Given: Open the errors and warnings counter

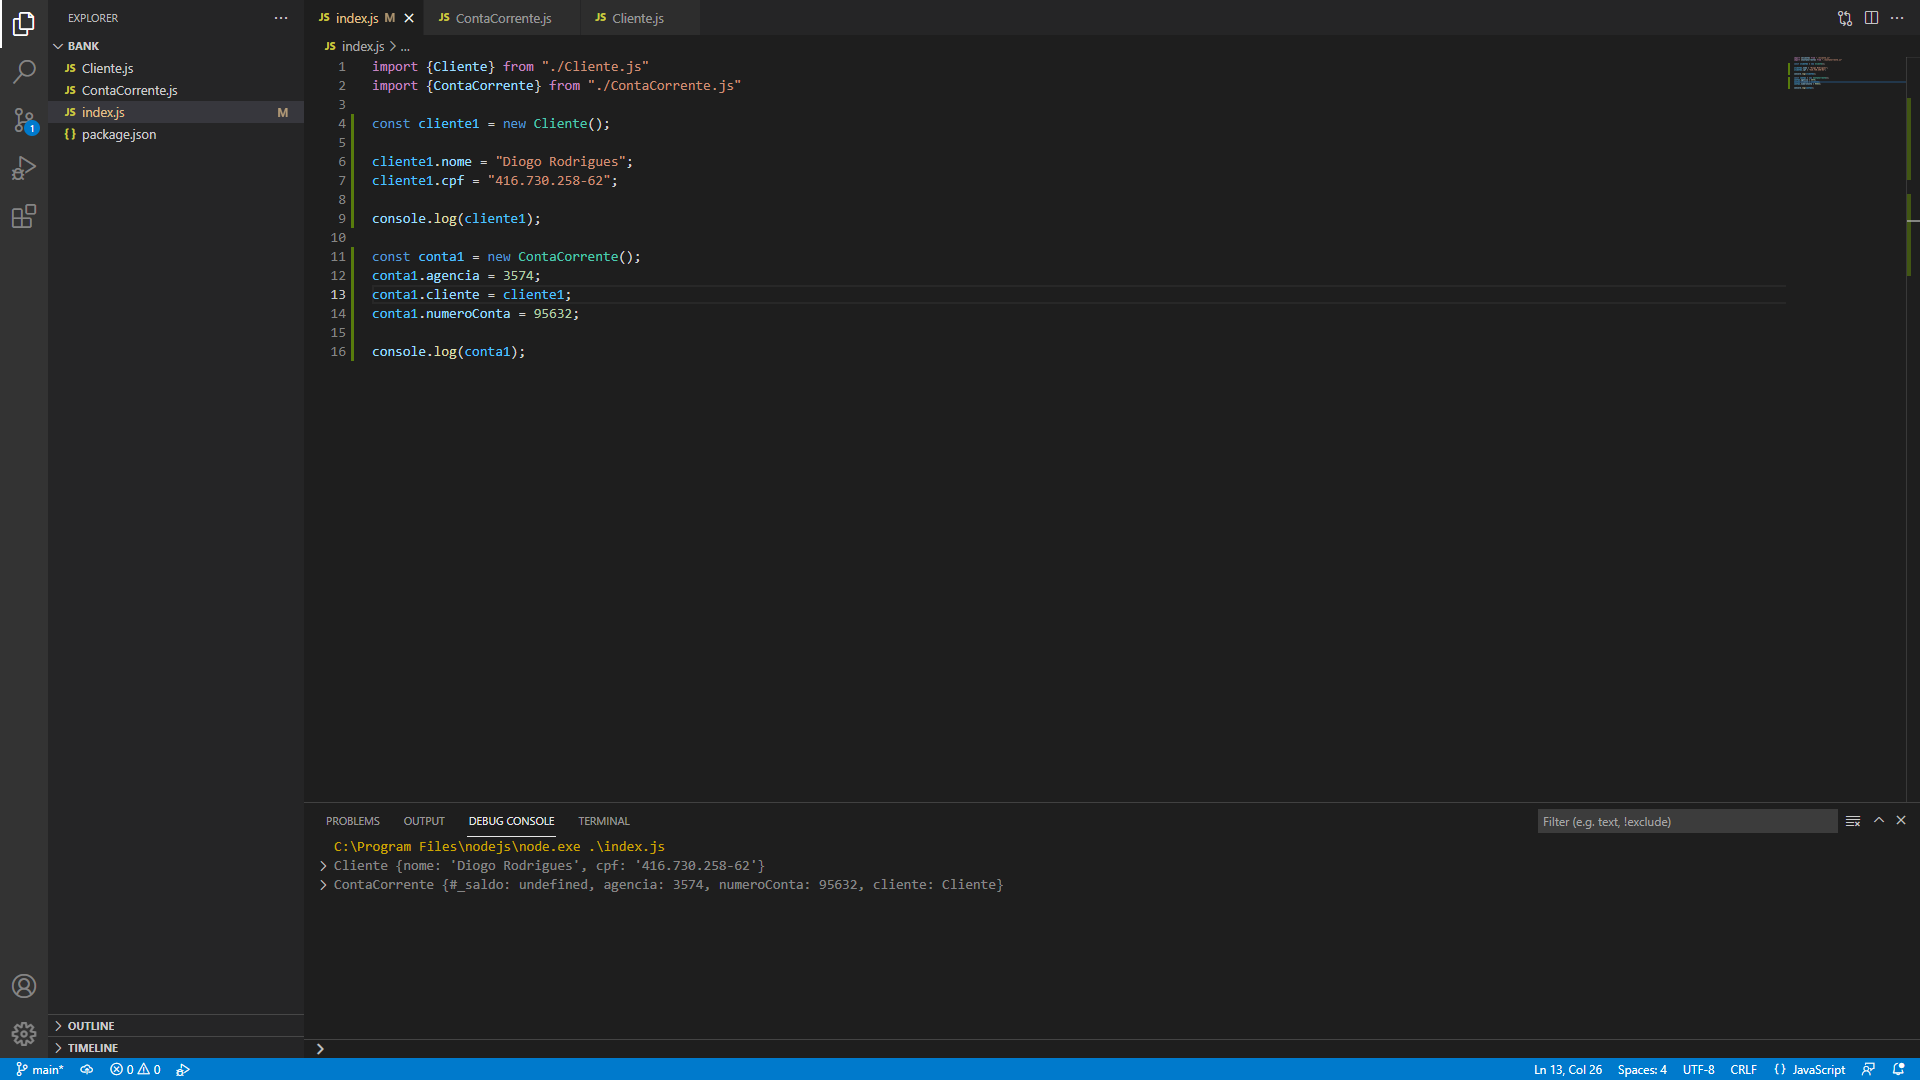Looking at the screenshot, I should tap(135, 1069).
